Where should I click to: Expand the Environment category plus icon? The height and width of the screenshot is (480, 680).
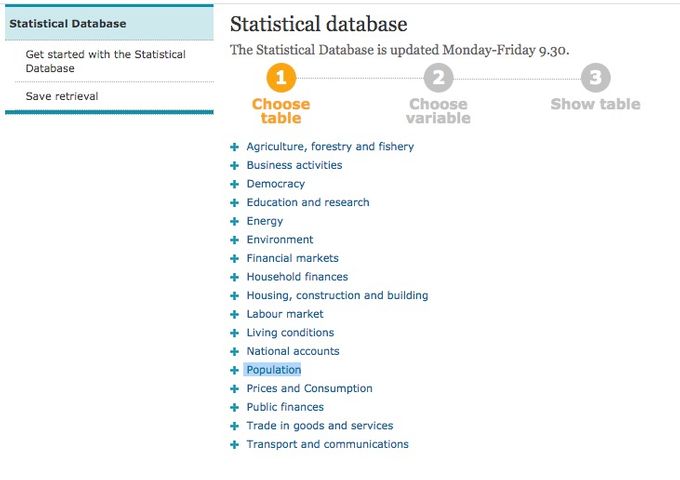(234, 240)
